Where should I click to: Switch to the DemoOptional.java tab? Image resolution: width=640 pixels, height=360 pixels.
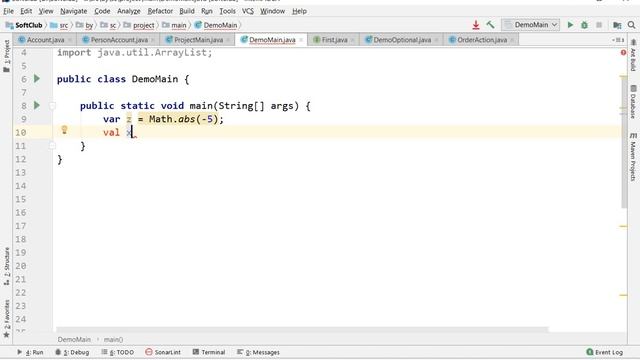tap(402, 40)
